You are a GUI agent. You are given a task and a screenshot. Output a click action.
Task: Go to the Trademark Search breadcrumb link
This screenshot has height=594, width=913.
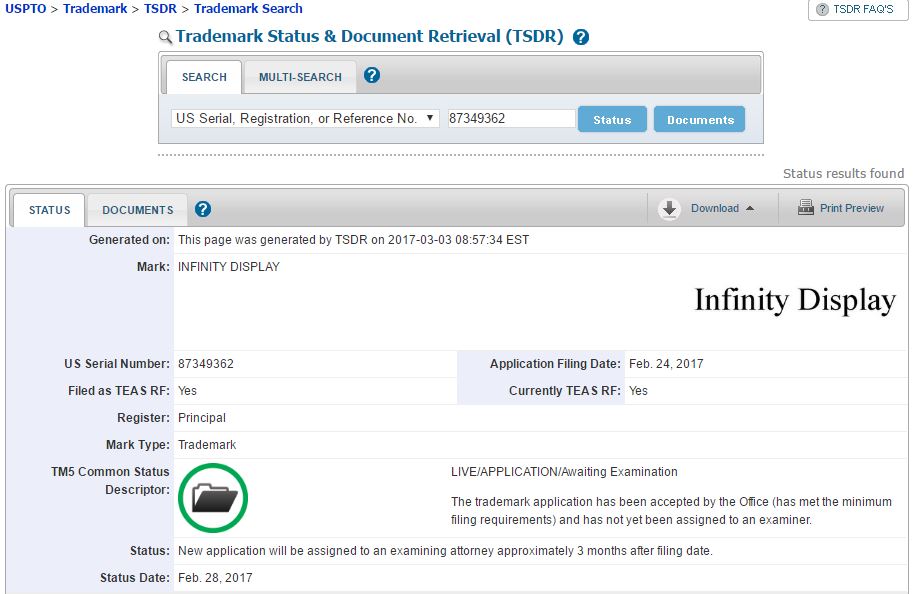tap(248, 9)
